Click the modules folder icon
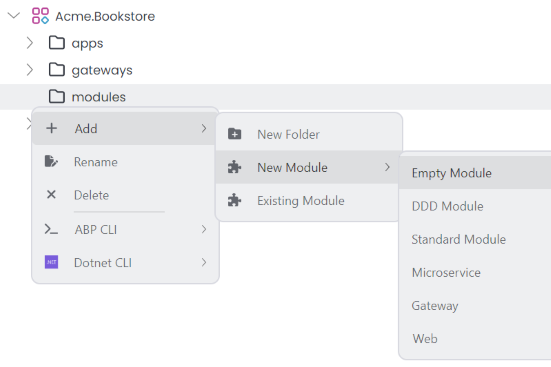 point(57,96)
